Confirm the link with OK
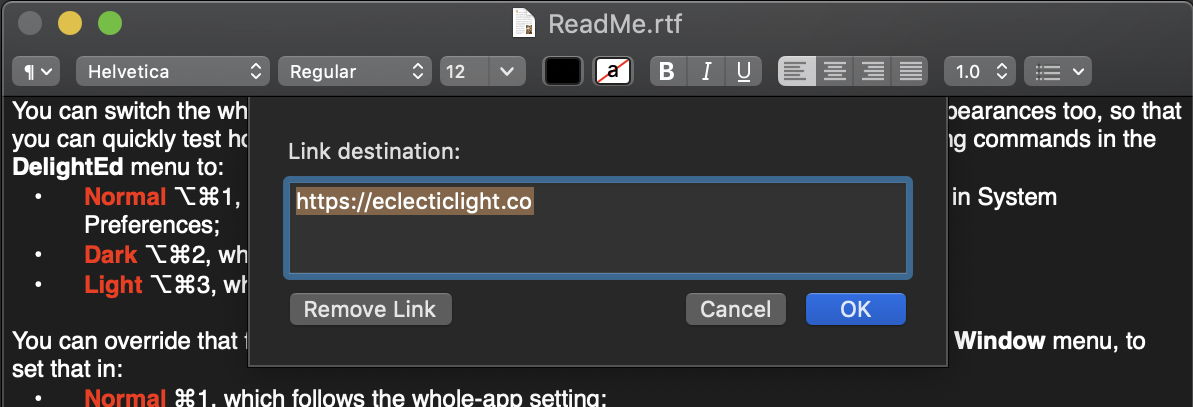This screenshot has width=1193, height=407. pyautogui.click(x=855, y=309)
